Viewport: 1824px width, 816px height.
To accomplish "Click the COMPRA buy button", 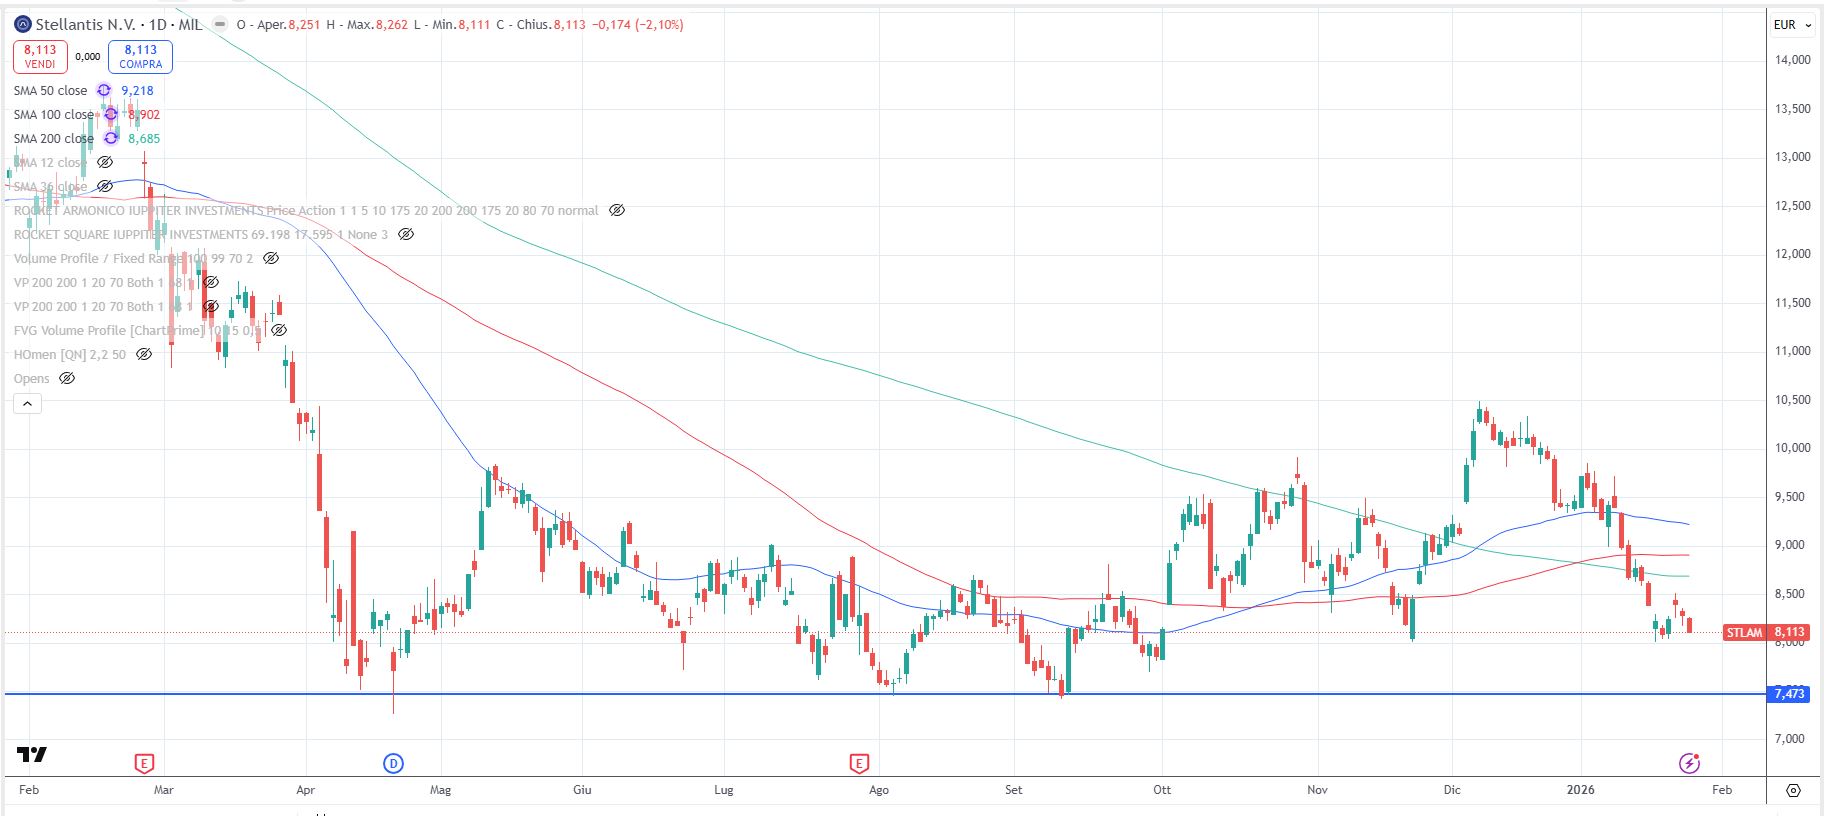I will [x=140, y=57].
